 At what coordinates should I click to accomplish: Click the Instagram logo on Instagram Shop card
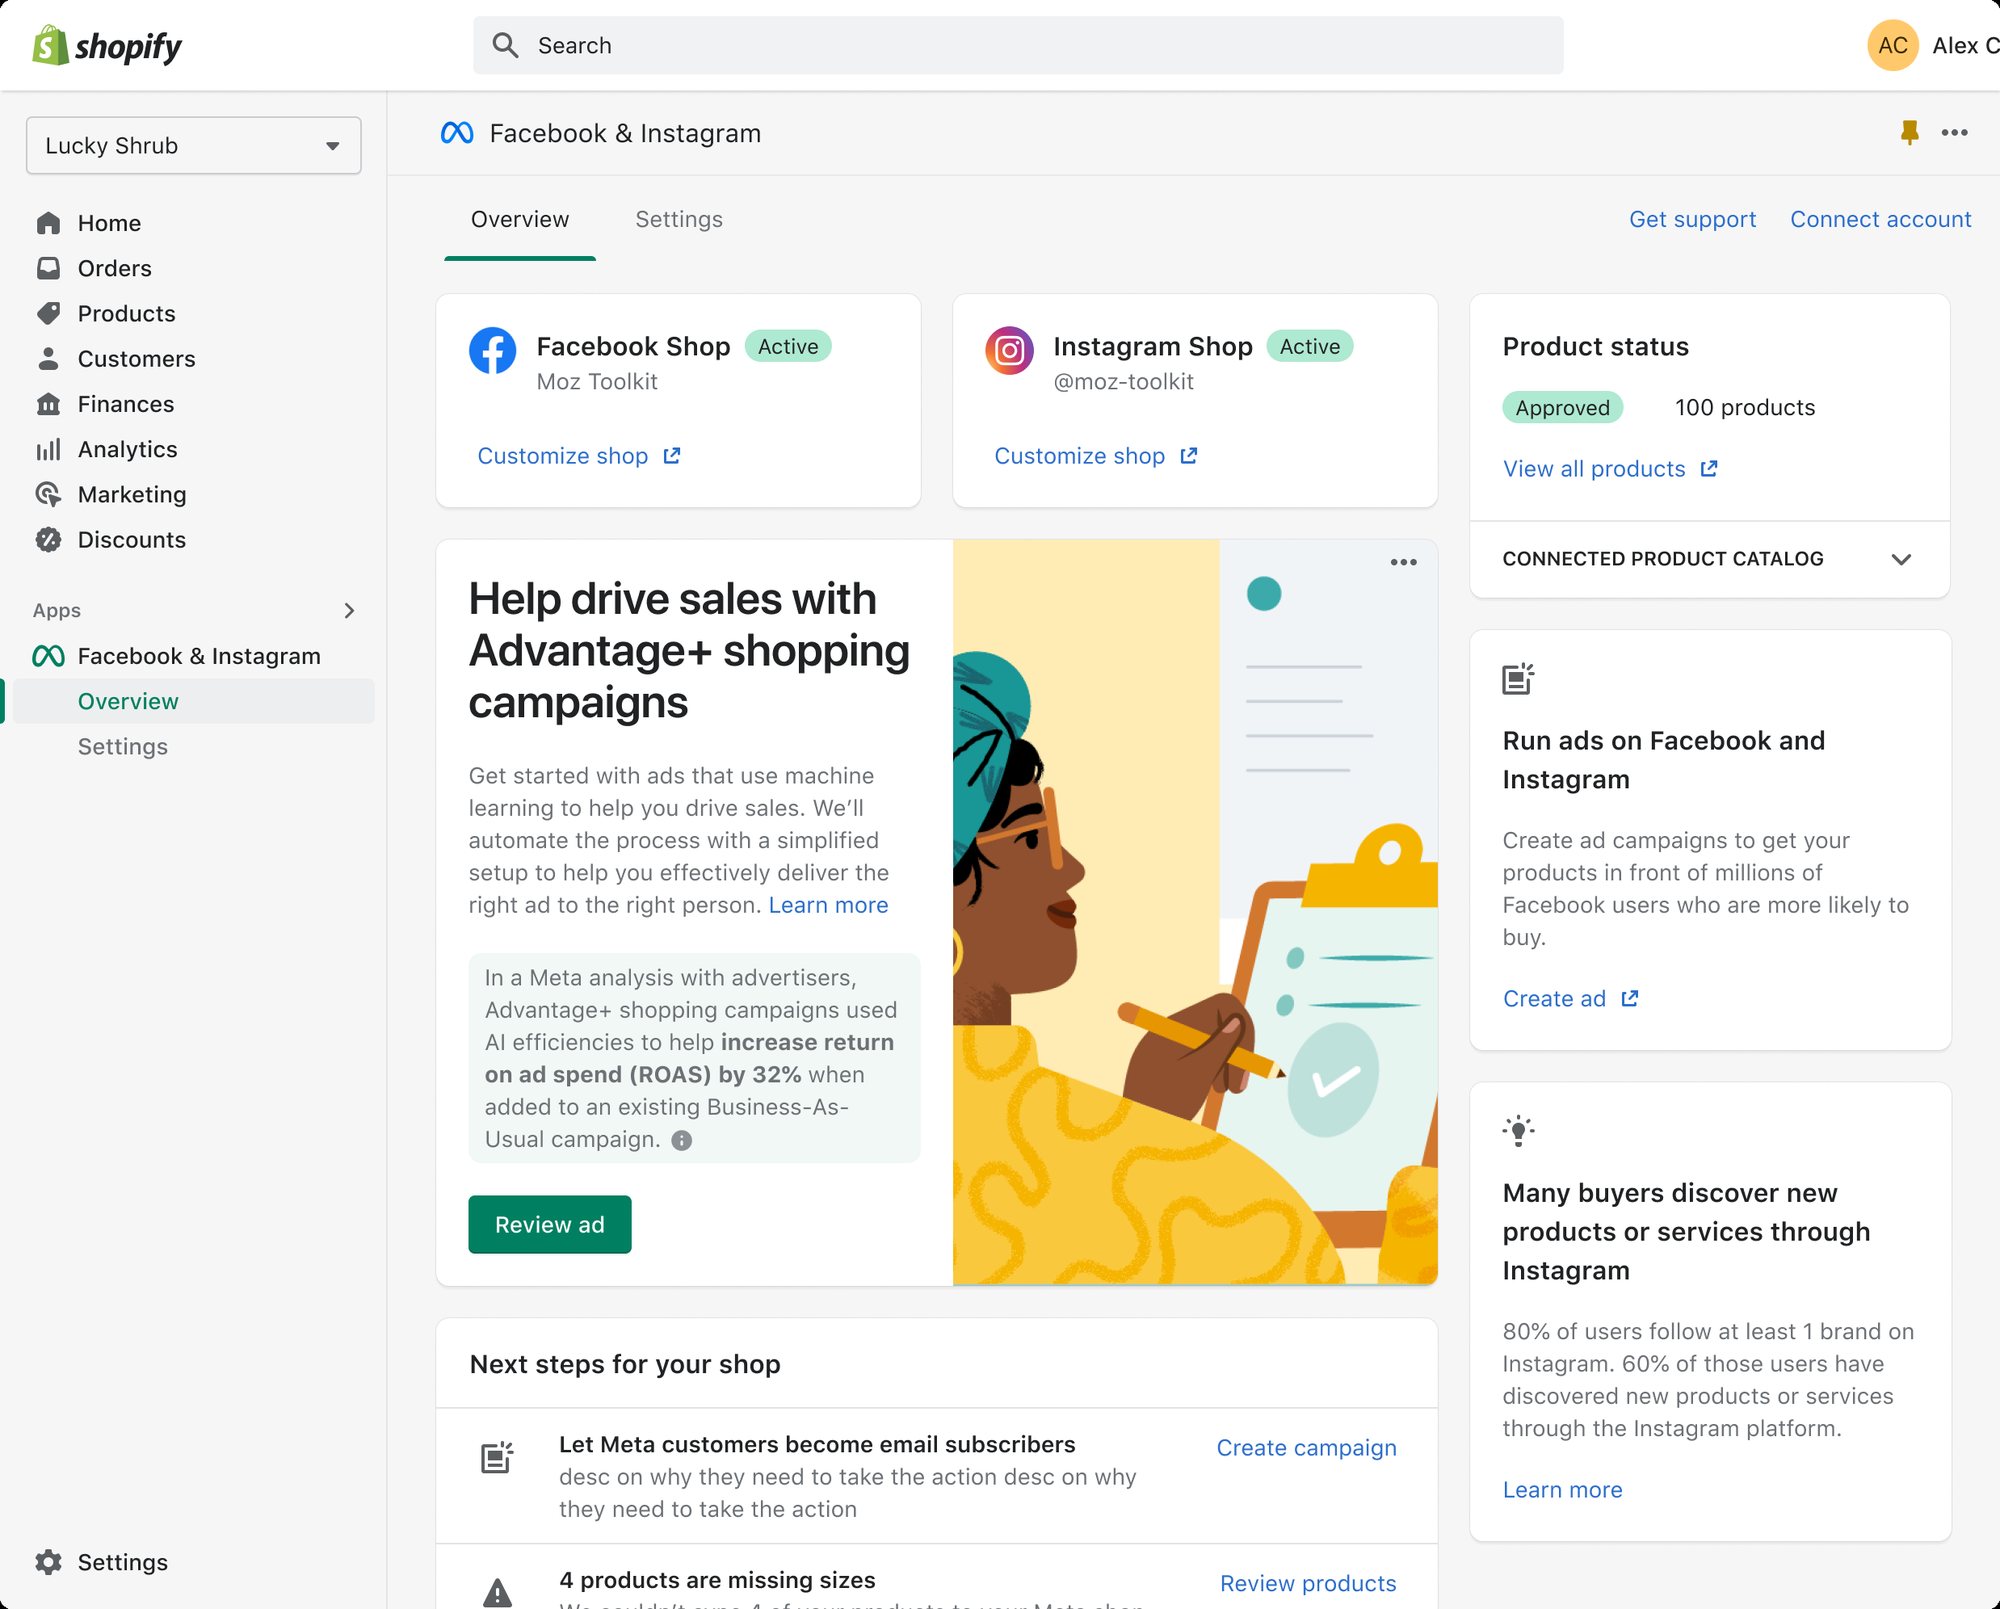pos(1009,351)
